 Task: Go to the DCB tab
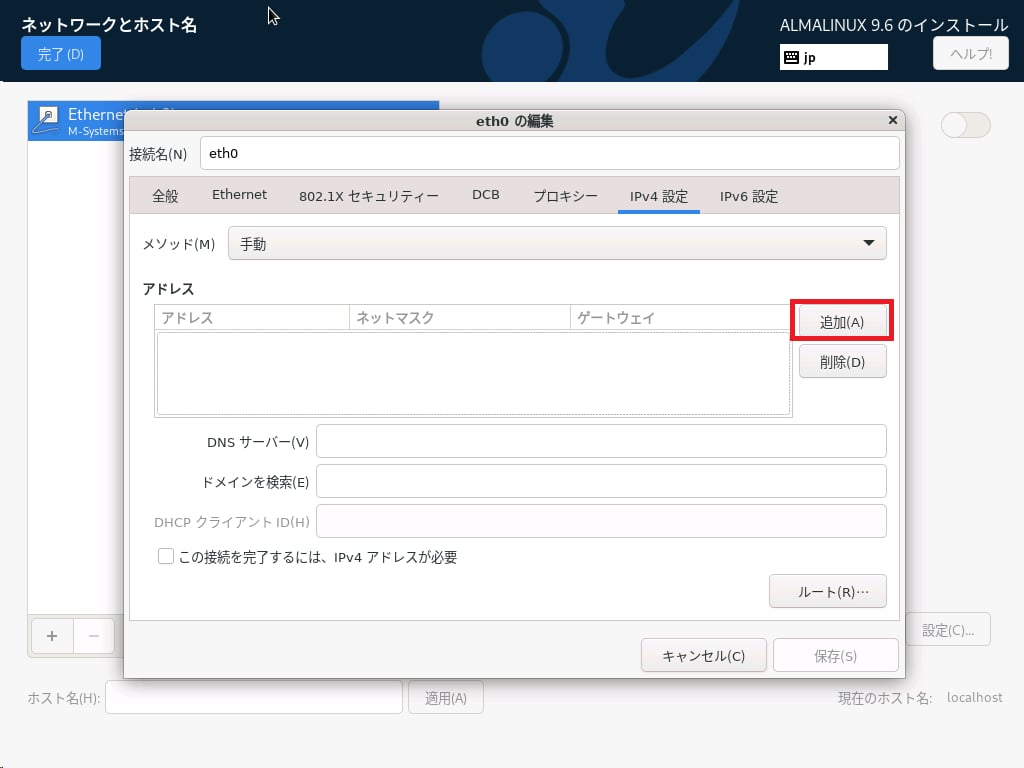(485, 195)
